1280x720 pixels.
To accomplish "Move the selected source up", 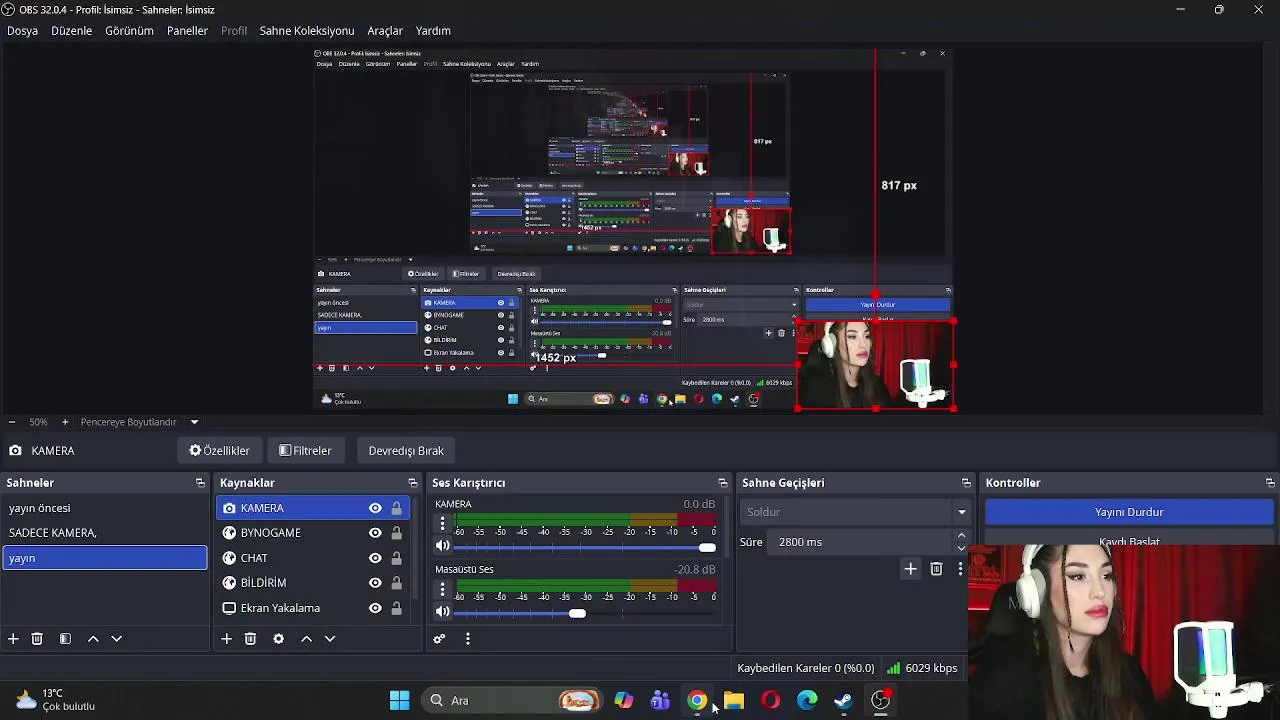I will (x=307, y=639).
